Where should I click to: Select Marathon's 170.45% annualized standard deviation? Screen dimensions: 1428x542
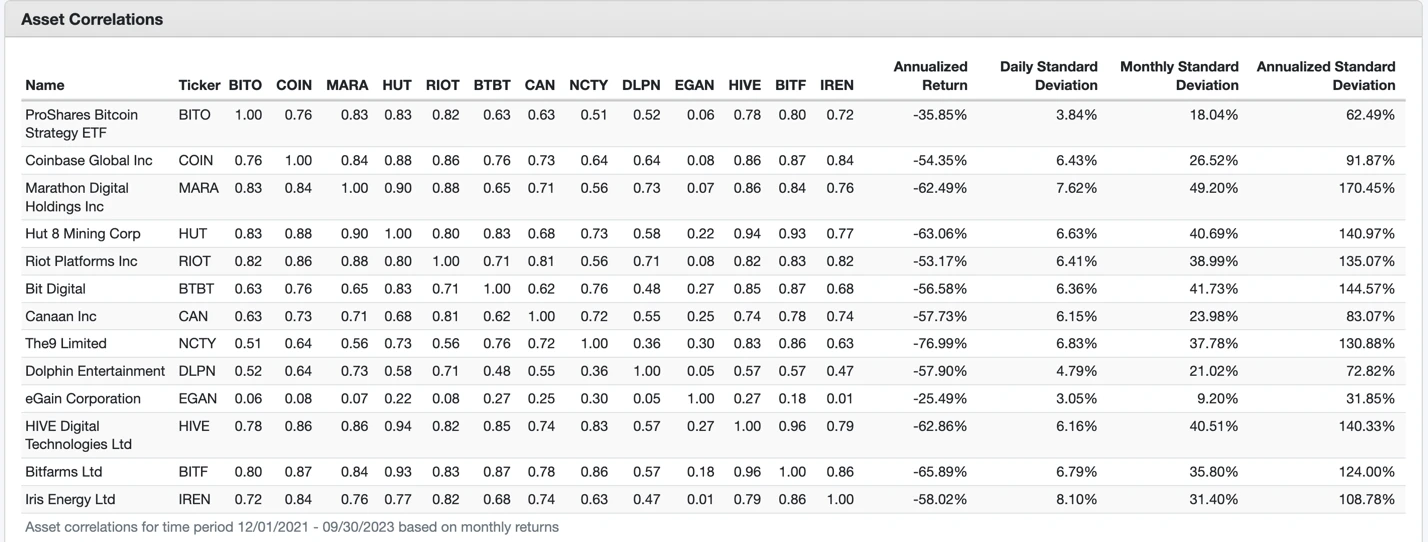[x=1366, y=188]
